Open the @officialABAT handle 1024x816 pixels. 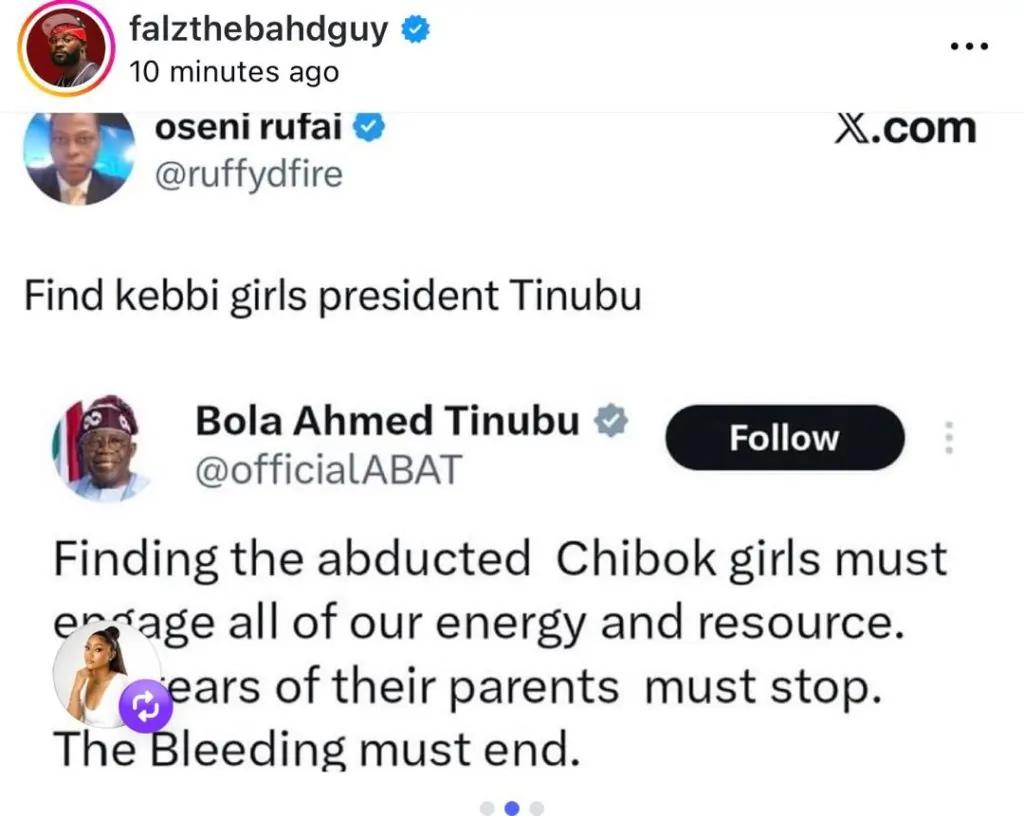click(x=327, y=468)
